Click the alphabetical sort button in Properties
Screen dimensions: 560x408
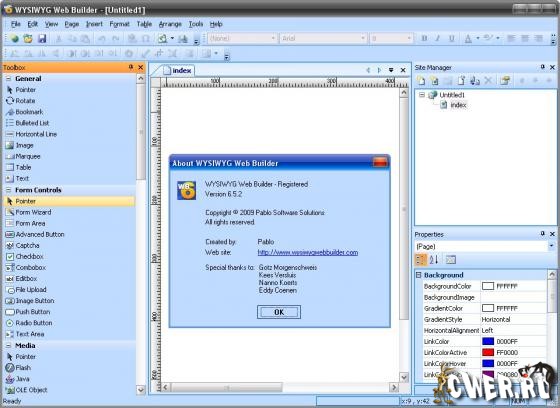434,260
